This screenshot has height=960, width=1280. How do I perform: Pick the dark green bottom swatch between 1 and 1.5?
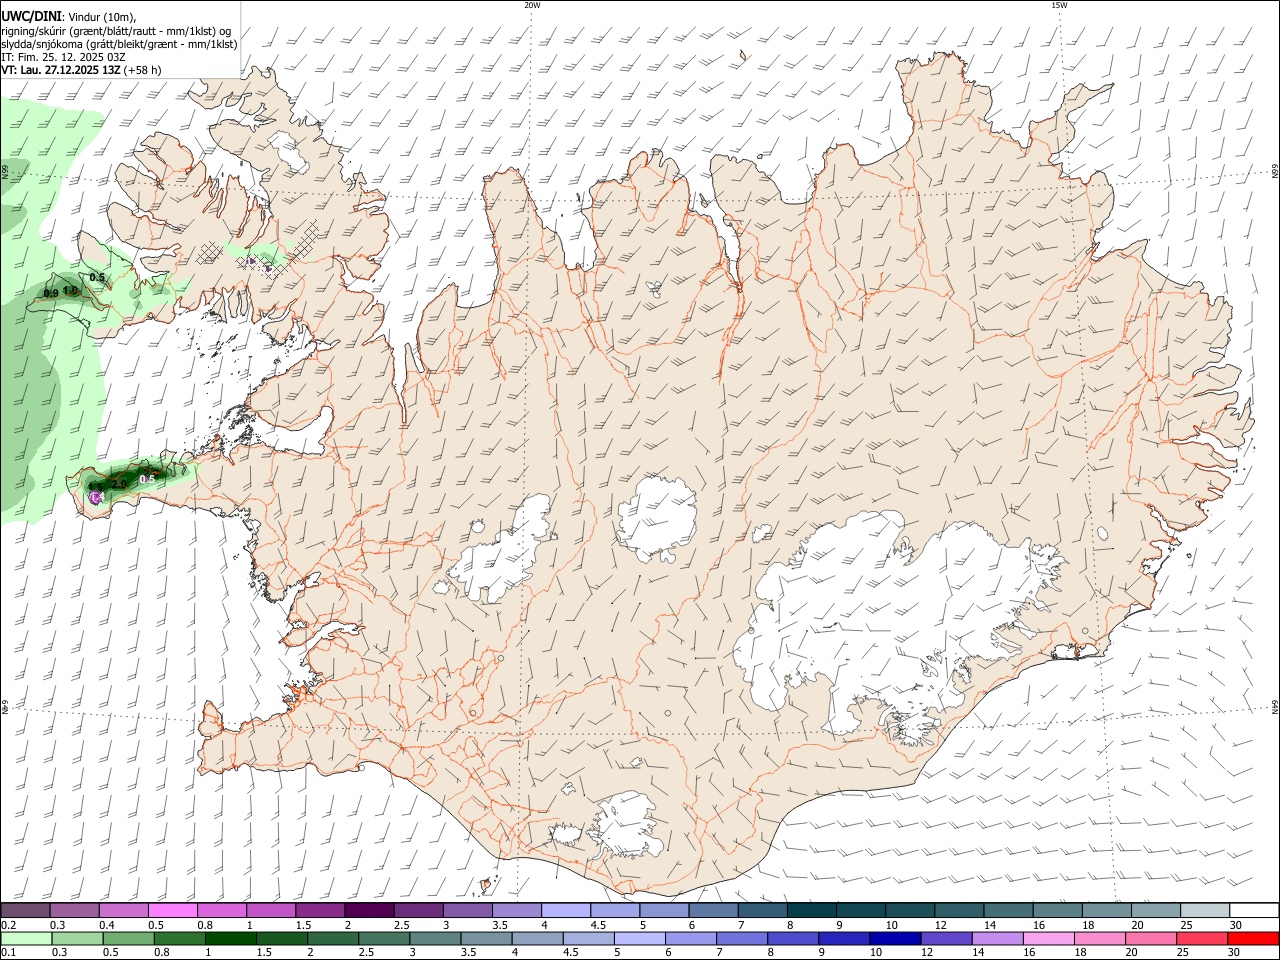point(230,938)
